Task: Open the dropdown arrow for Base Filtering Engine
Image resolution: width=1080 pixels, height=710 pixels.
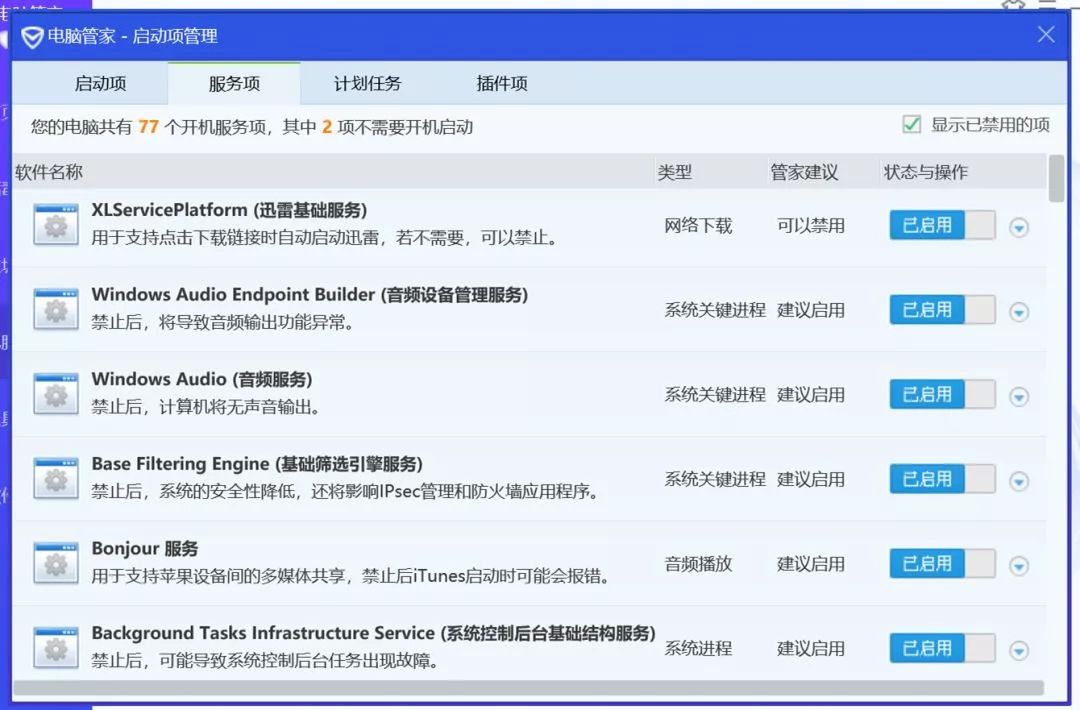Action: click(x=1019, y=481)
